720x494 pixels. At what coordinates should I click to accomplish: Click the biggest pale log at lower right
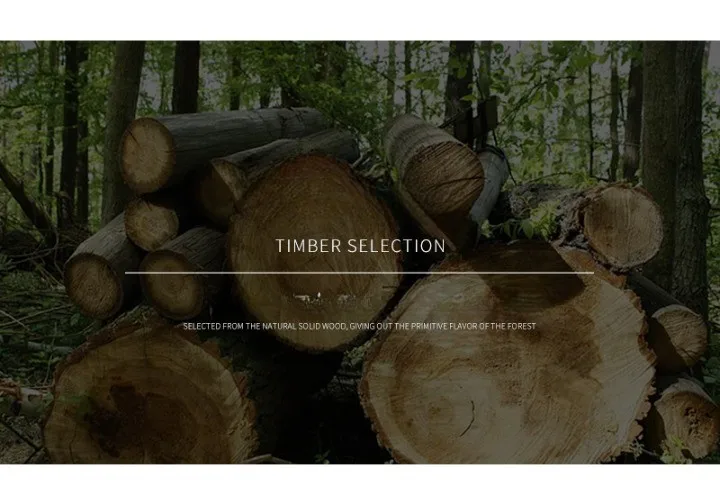pyautogui.click(x=507, y=356)
